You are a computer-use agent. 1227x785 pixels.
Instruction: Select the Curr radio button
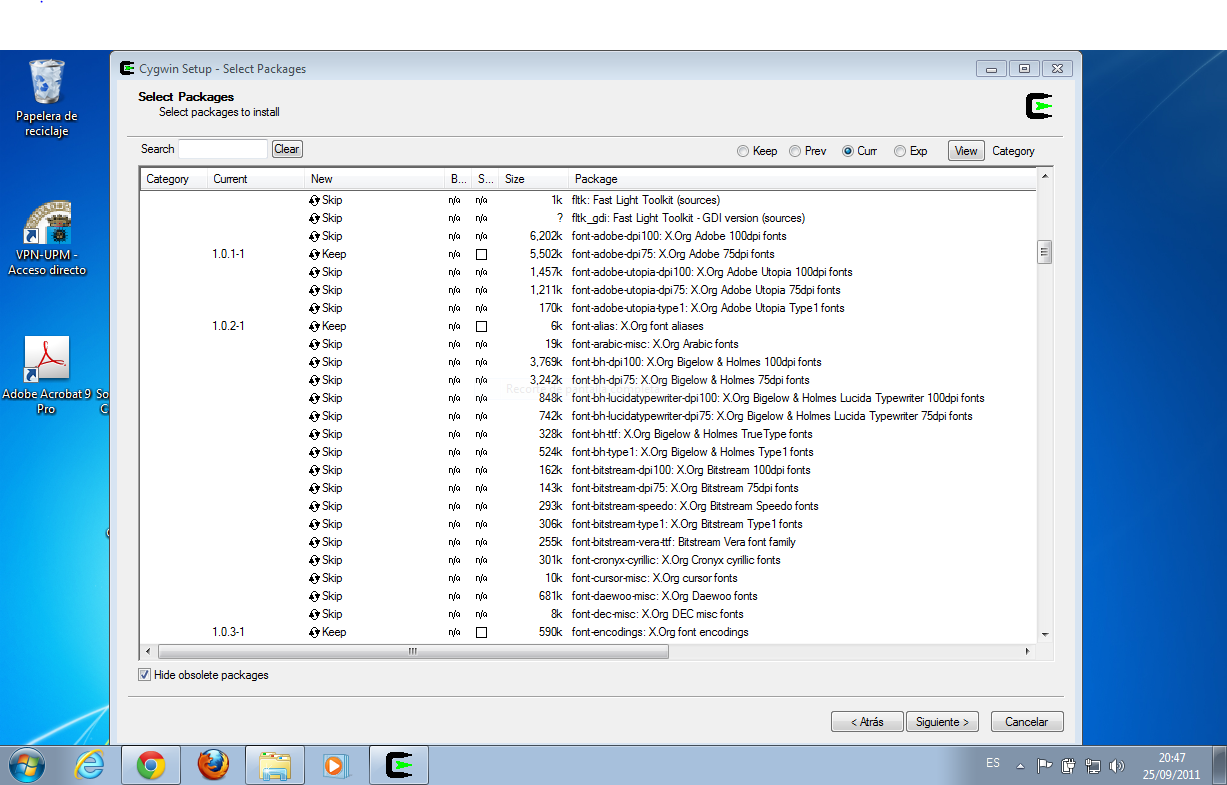click(x=848, y=152)
